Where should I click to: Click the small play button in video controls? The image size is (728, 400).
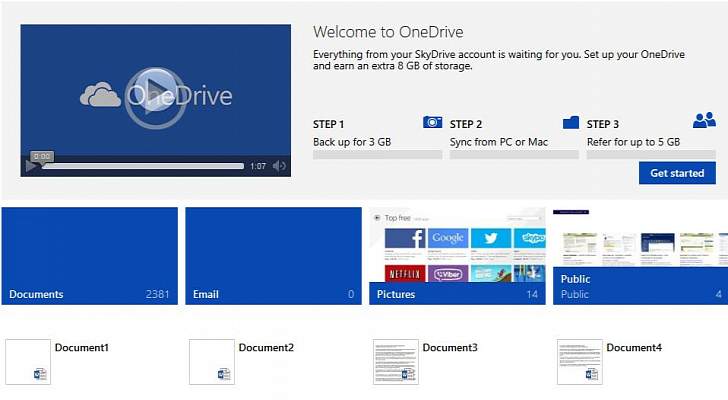[31, 166]
